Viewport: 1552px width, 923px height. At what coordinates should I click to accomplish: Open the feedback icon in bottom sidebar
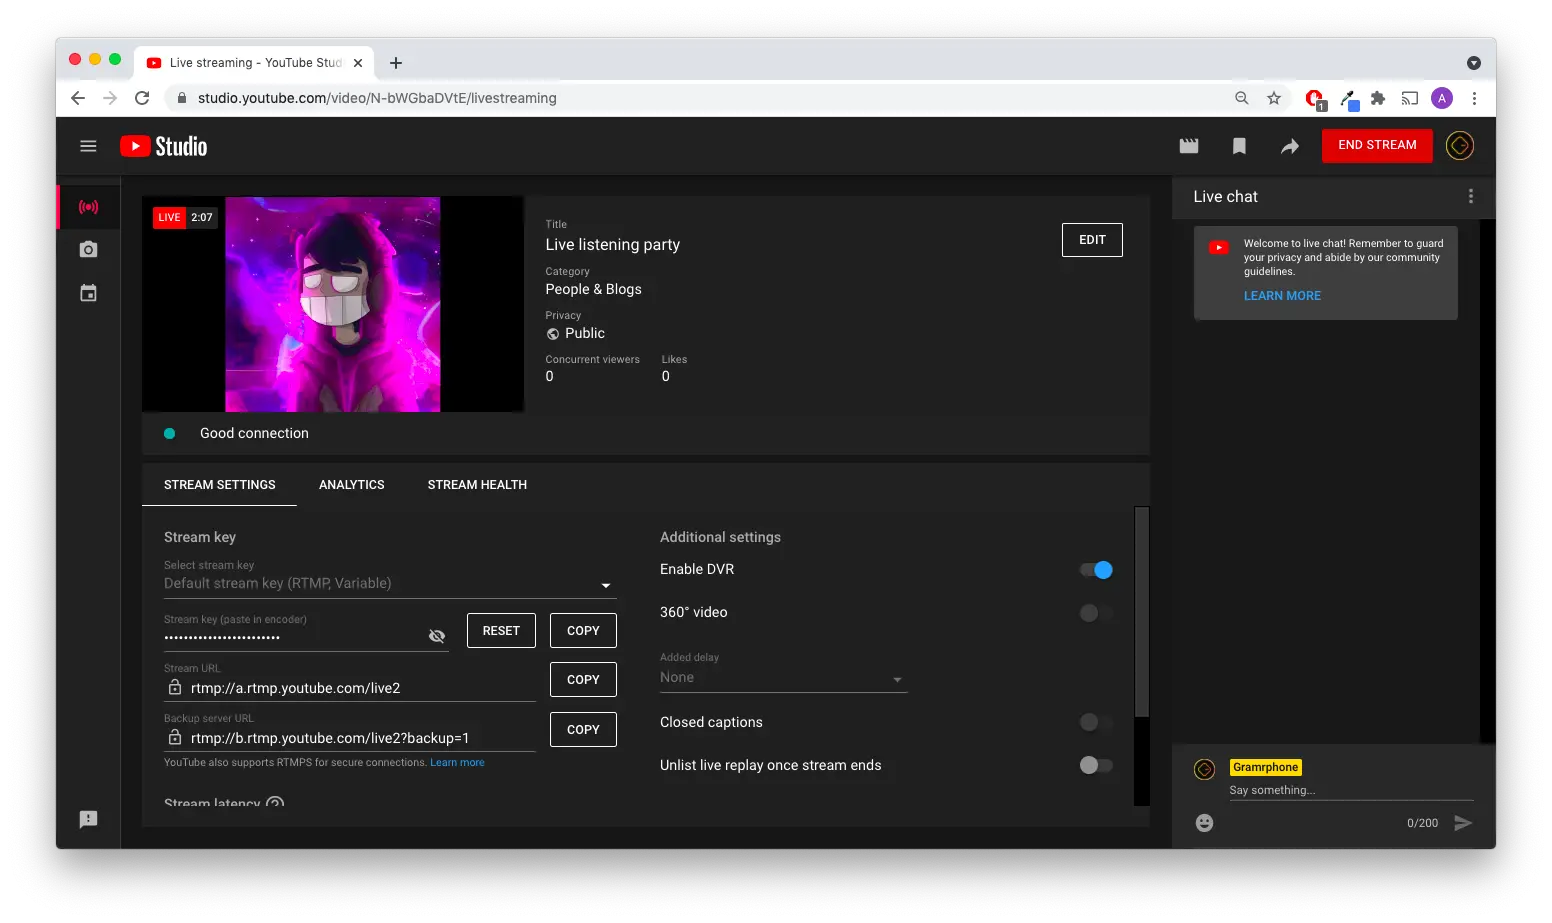(x=88, y=819)
